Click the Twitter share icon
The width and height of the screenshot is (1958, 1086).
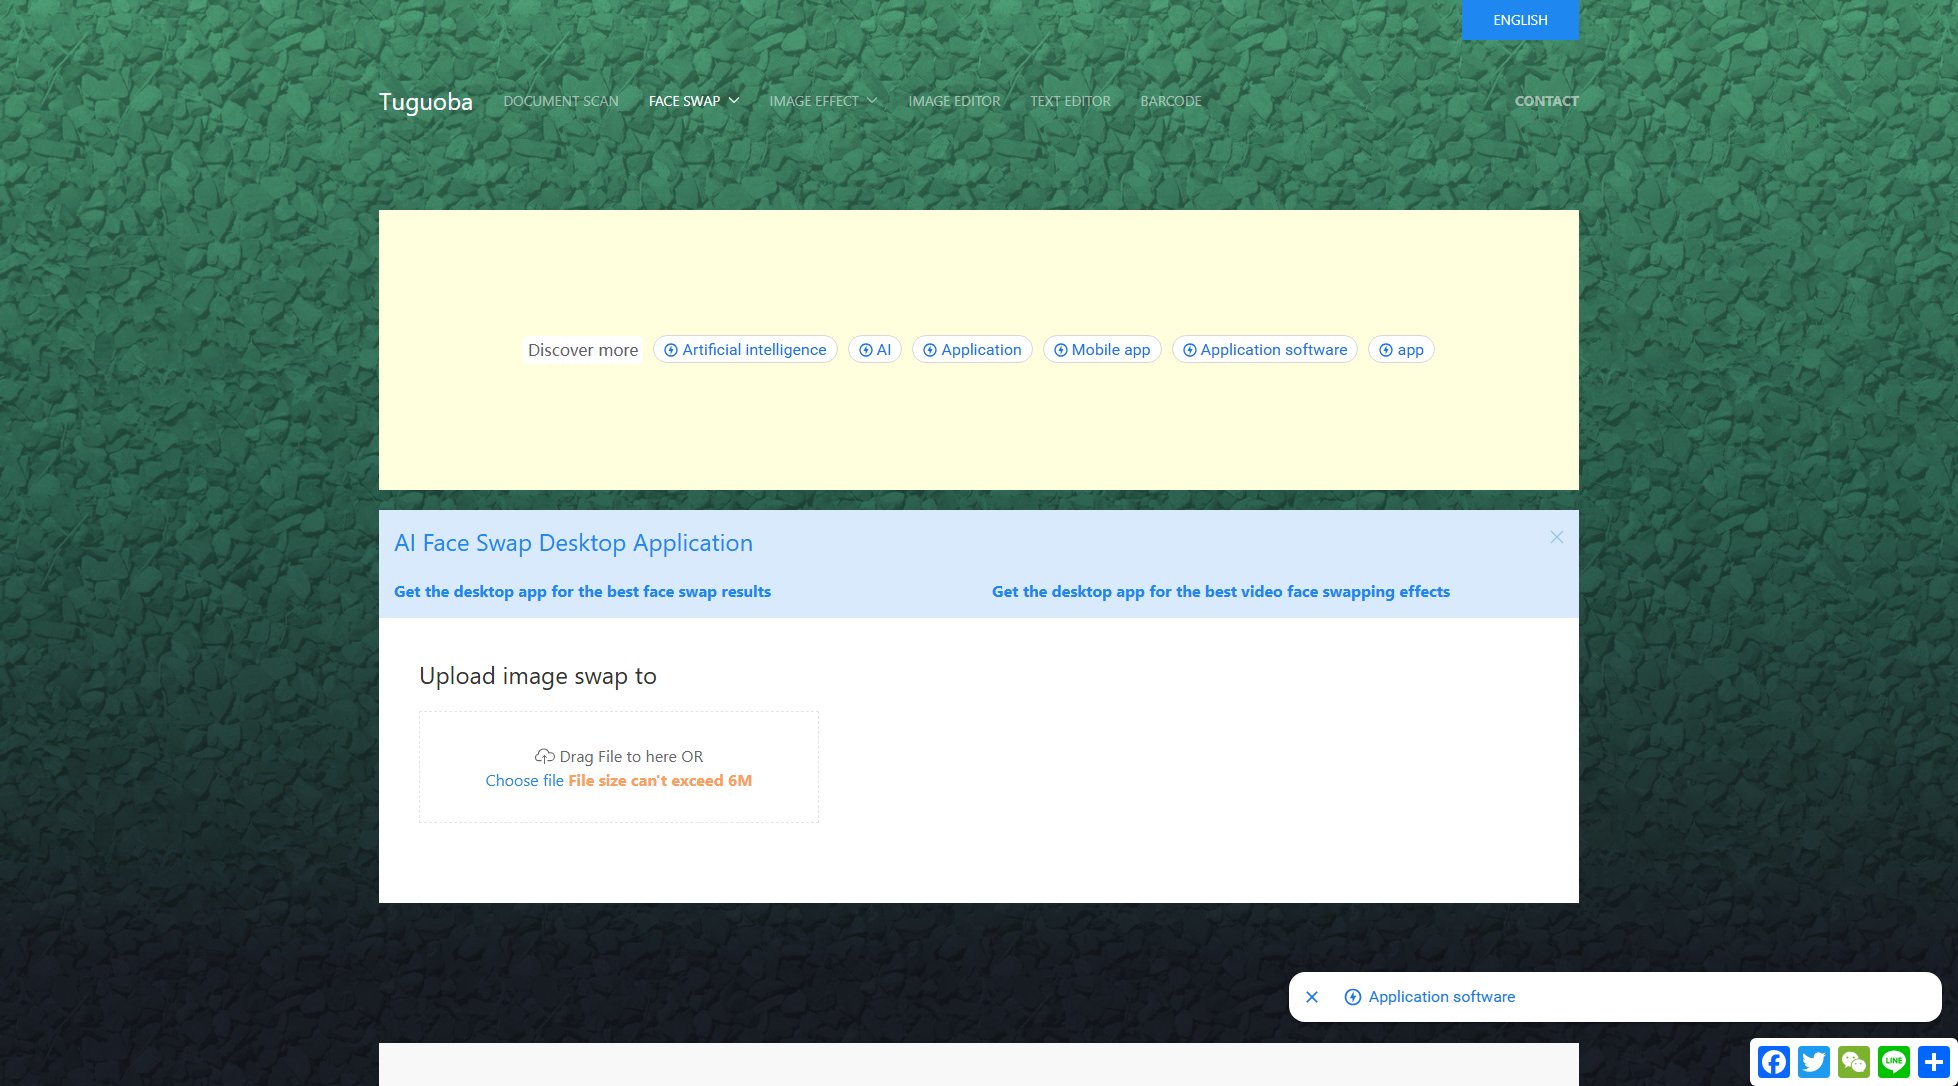pyautogui.click(x=1814, y=1061)
